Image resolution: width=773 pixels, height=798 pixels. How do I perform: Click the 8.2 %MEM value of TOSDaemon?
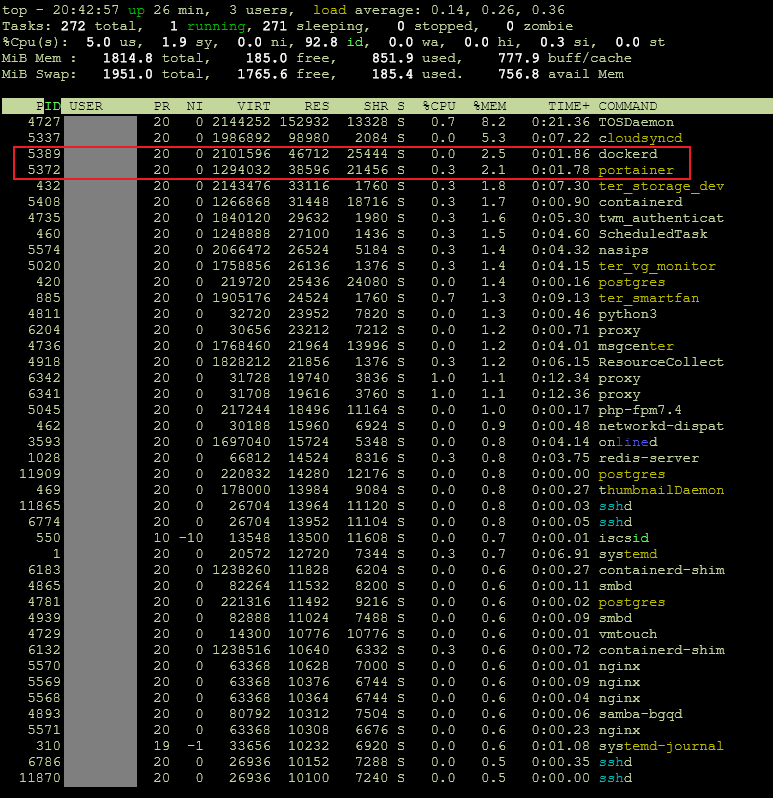coord(493,122)
